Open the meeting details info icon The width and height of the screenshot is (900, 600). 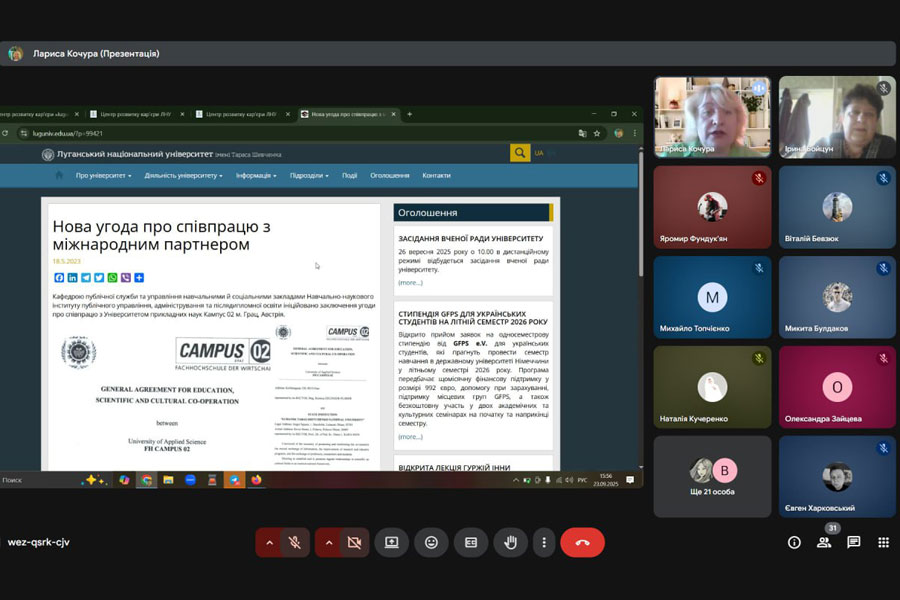(794, 542)
